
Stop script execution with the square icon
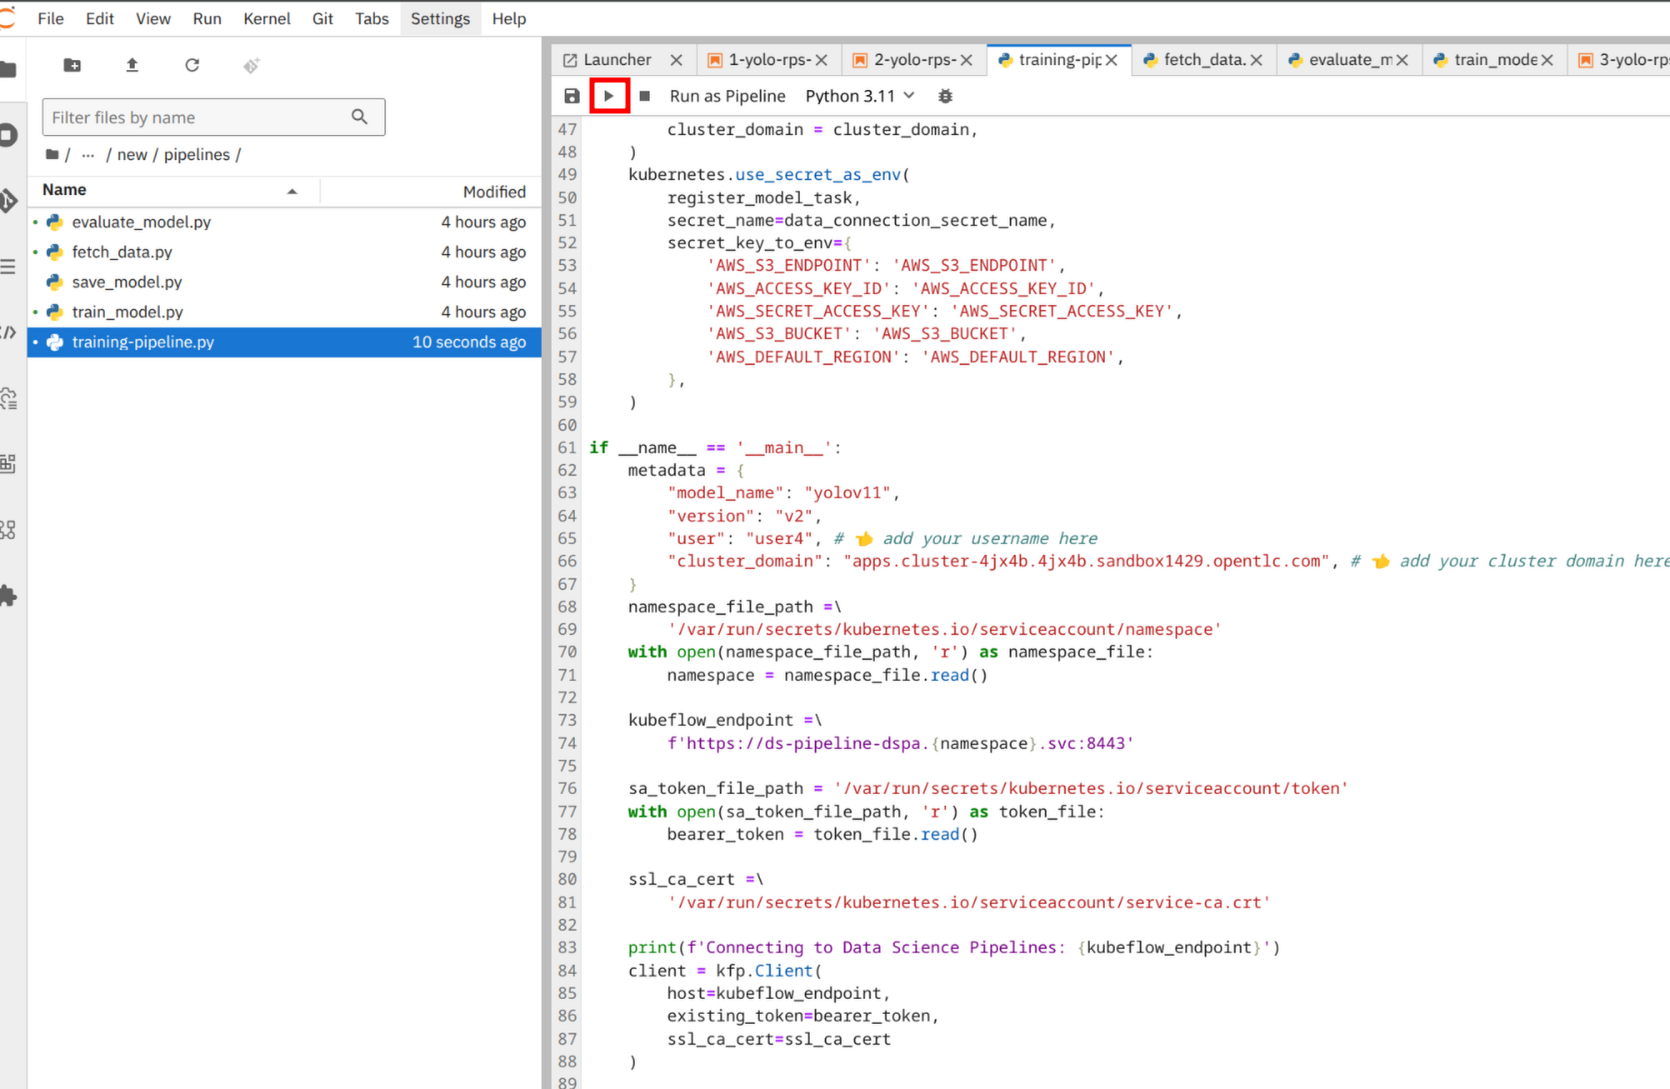pyautogui.click(x=645, y=96)
